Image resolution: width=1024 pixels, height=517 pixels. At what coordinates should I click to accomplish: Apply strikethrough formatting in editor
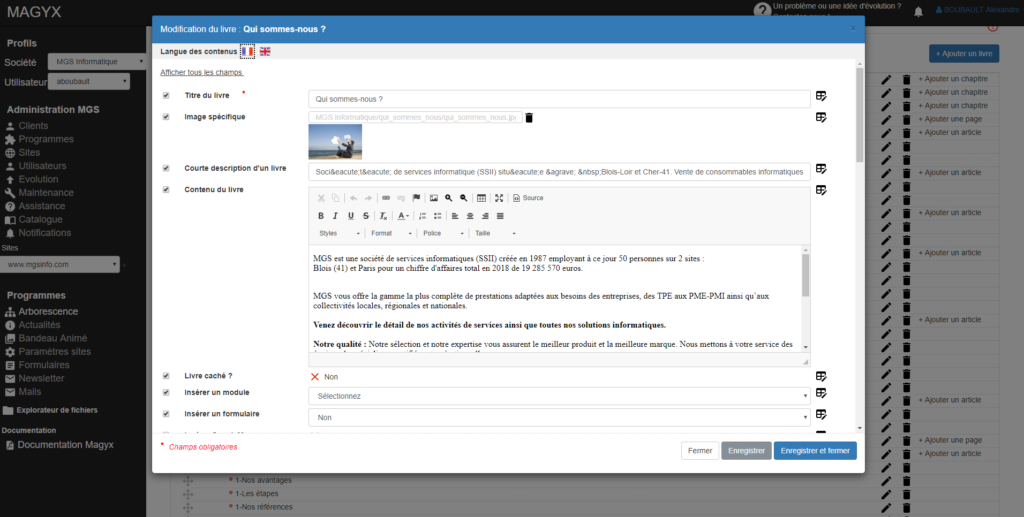click(x=366, y=216)
